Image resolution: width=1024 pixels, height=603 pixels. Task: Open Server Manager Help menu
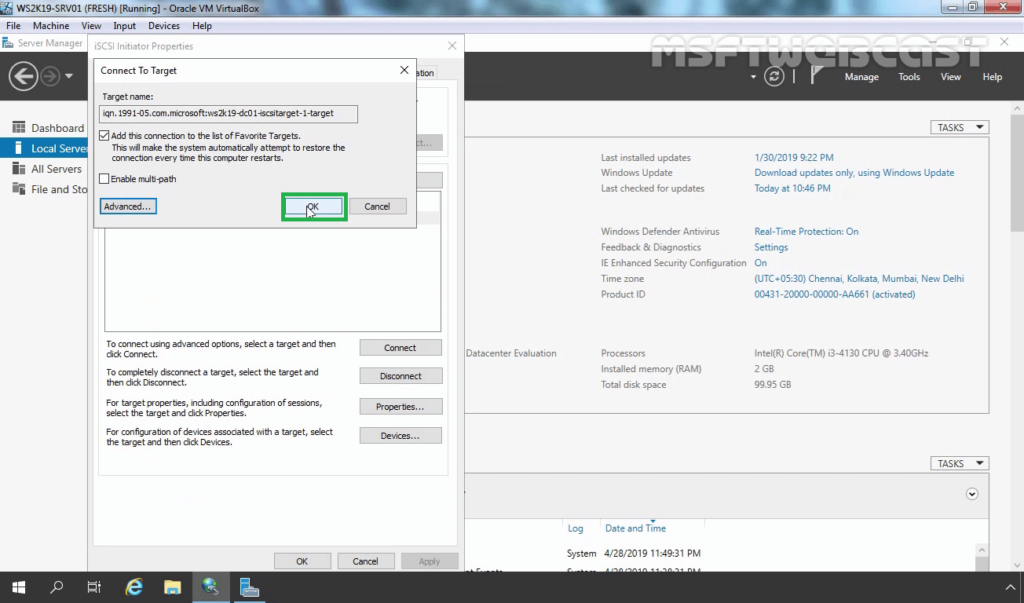pos(992,76)
